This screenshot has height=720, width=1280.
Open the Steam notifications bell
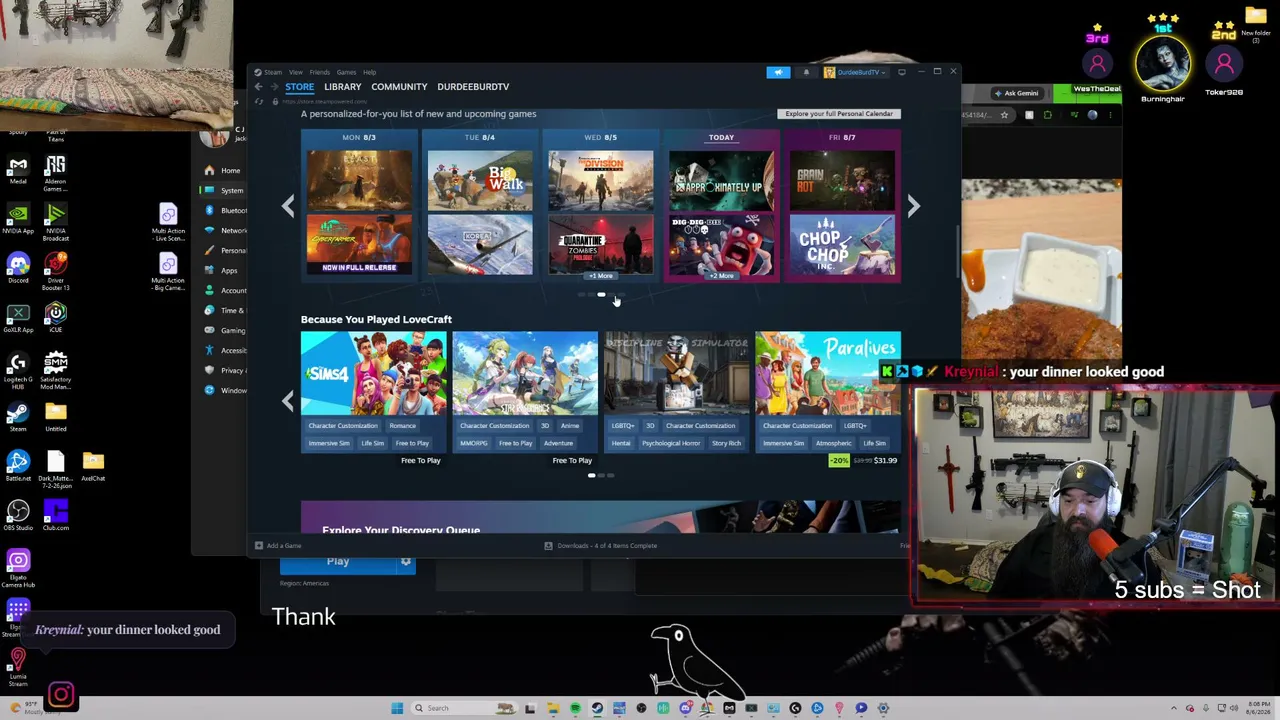(x=806, y=72)
